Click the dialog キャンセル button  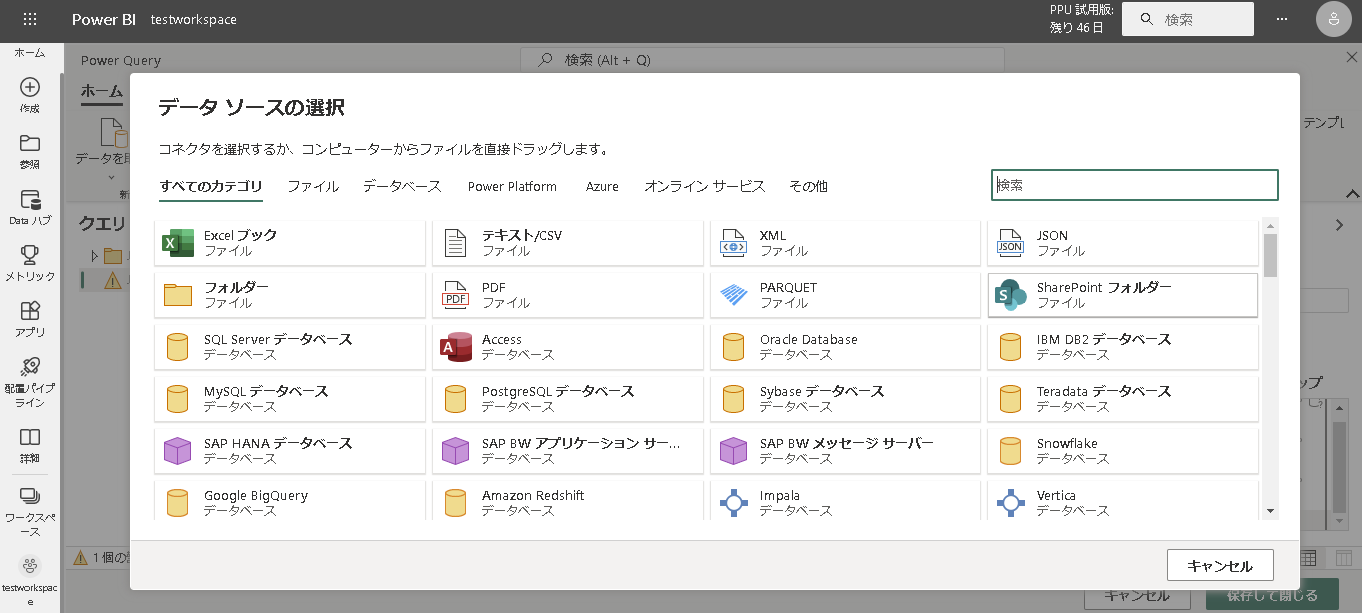1220,565
